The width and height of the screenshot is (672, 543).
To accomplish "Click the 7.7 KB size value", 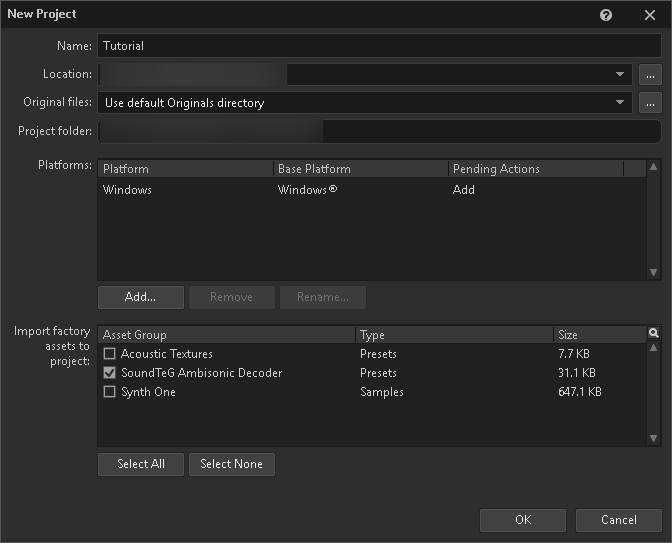I will tap(573, 354).
